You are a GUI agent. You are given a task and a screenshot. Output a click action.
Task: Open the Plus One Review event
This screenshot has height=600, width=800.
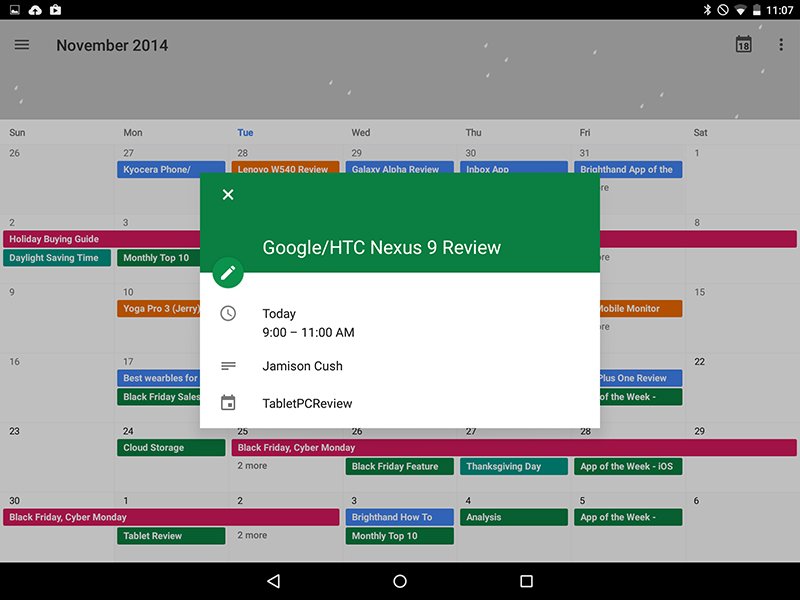tap(641, 378)
